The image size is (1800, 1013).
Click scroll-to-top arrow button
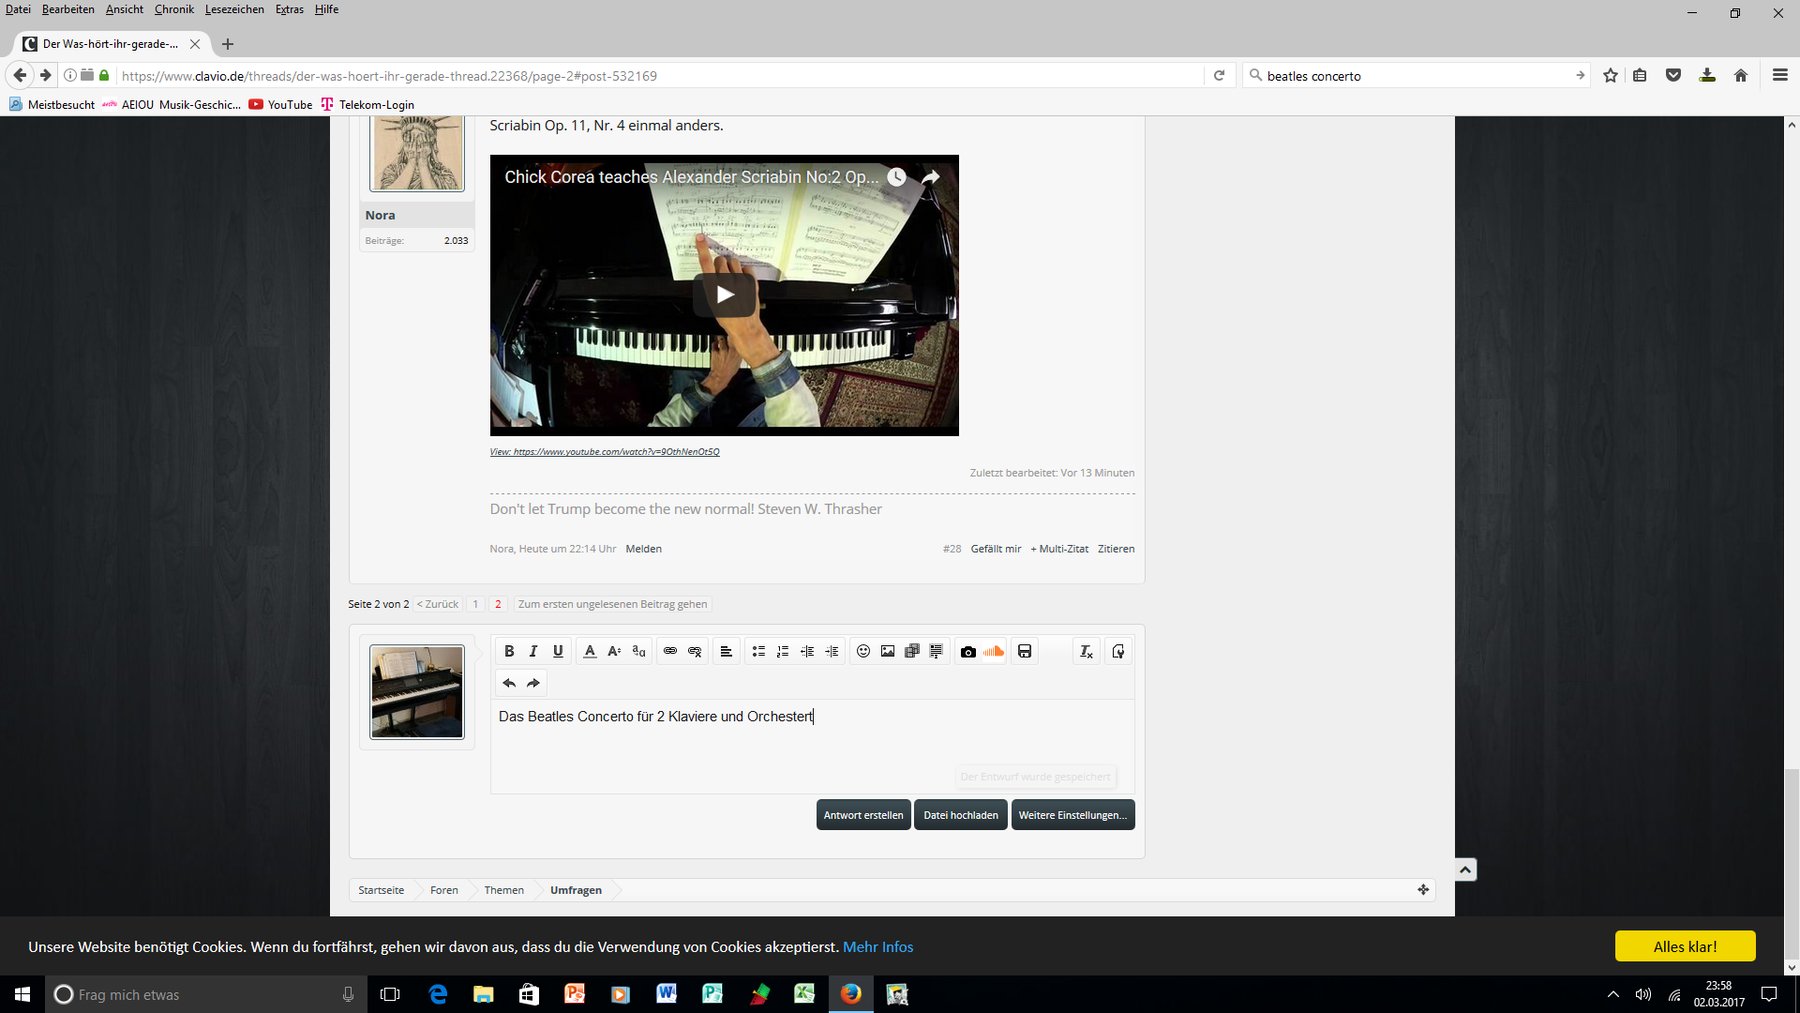pos(1465,870)
